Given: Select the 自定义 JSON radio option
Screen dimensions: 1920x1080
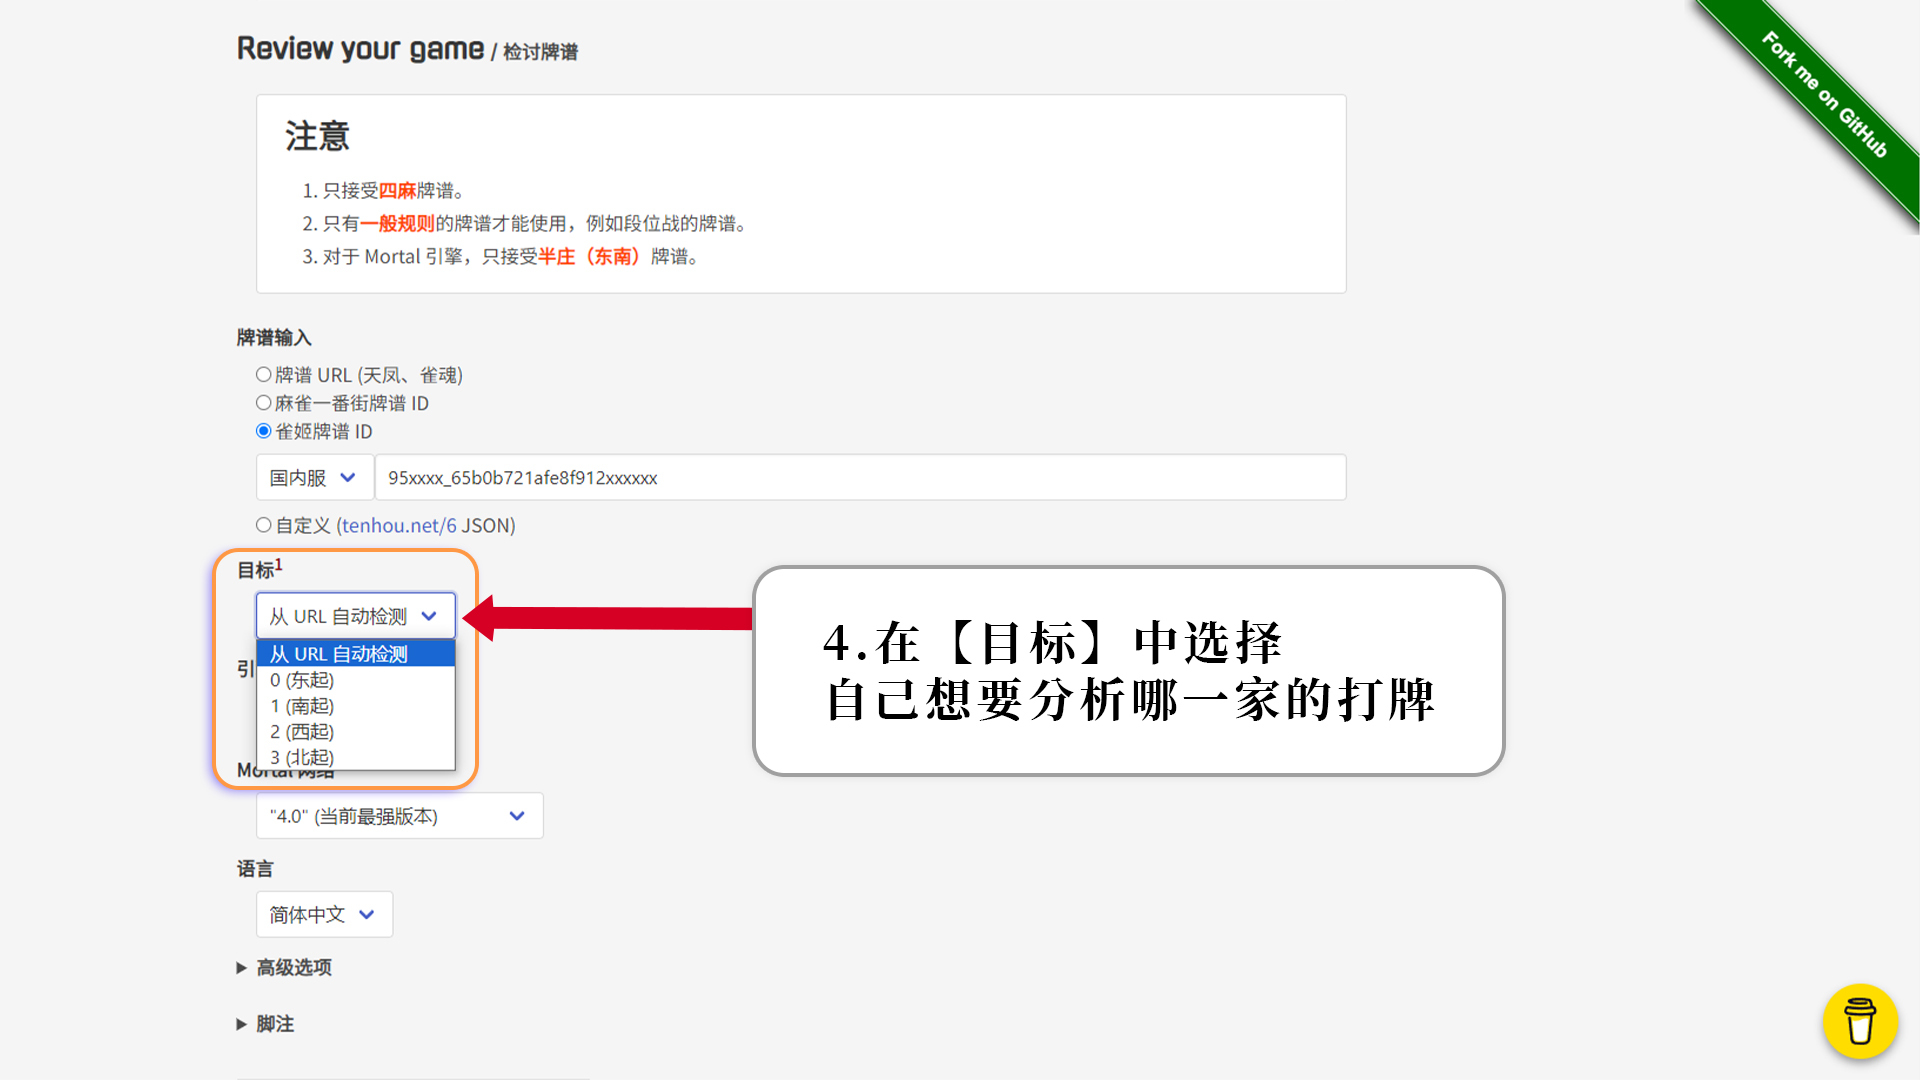Looking at the screenshot, I should 264,525.
